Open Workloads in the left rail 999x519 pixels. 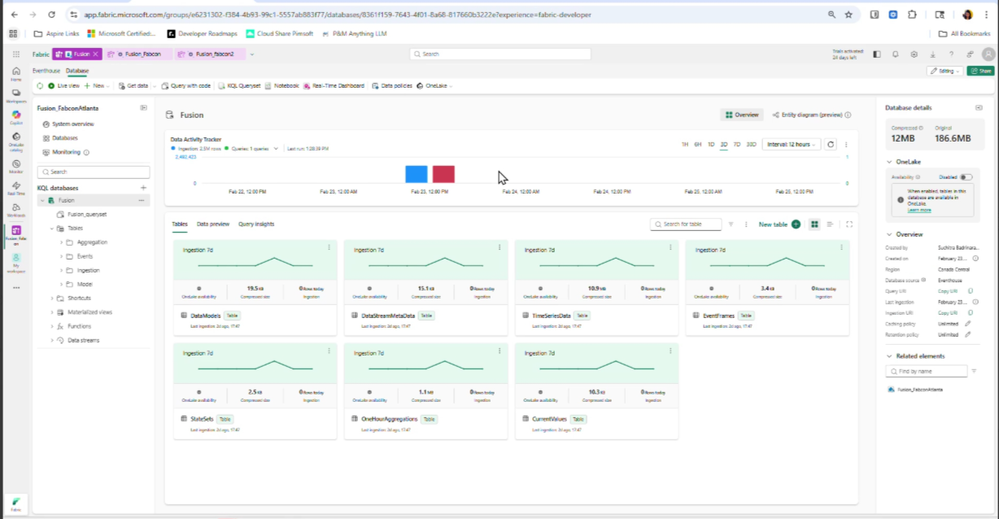pos(16,210)
